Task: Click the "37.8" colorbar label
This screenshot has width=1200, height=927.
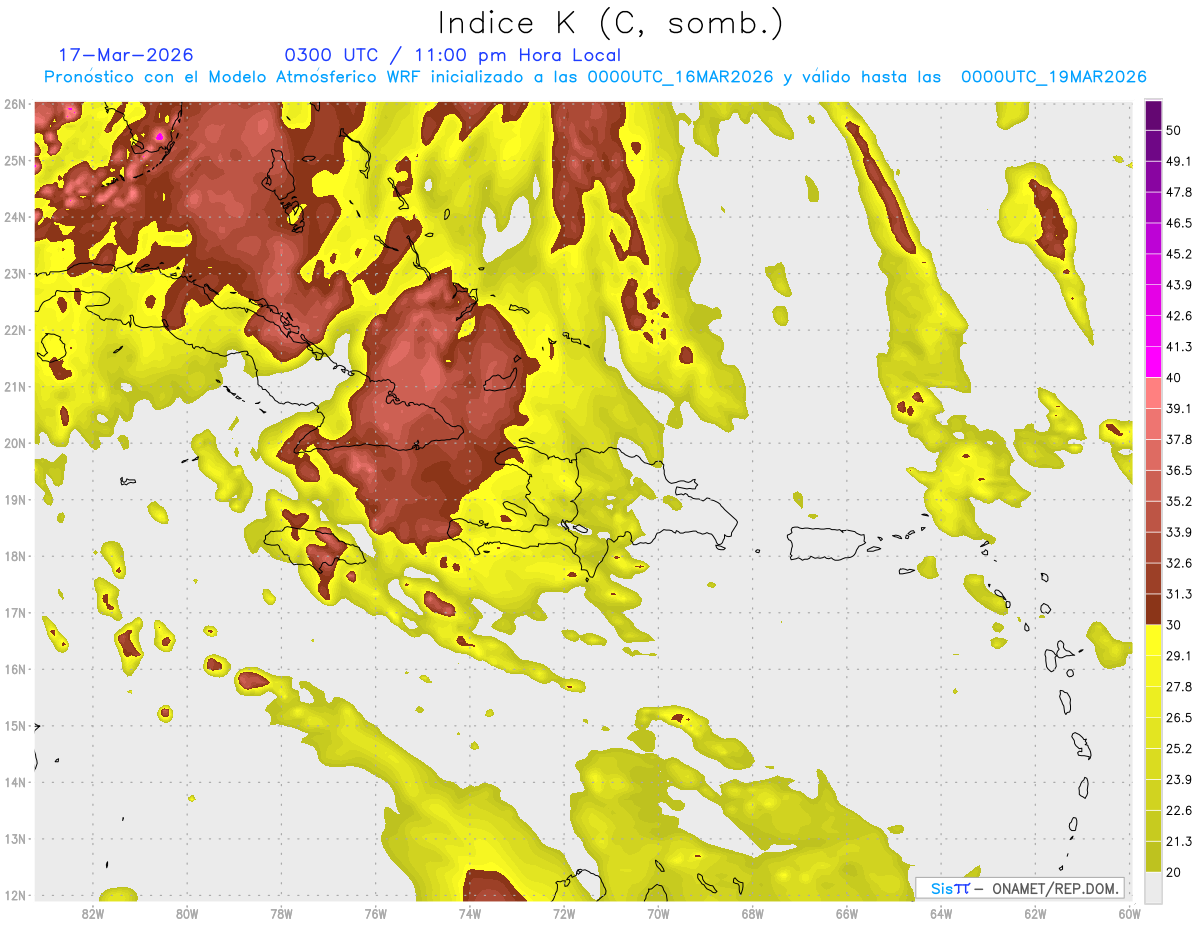Action: click(x=1179, y=439)
